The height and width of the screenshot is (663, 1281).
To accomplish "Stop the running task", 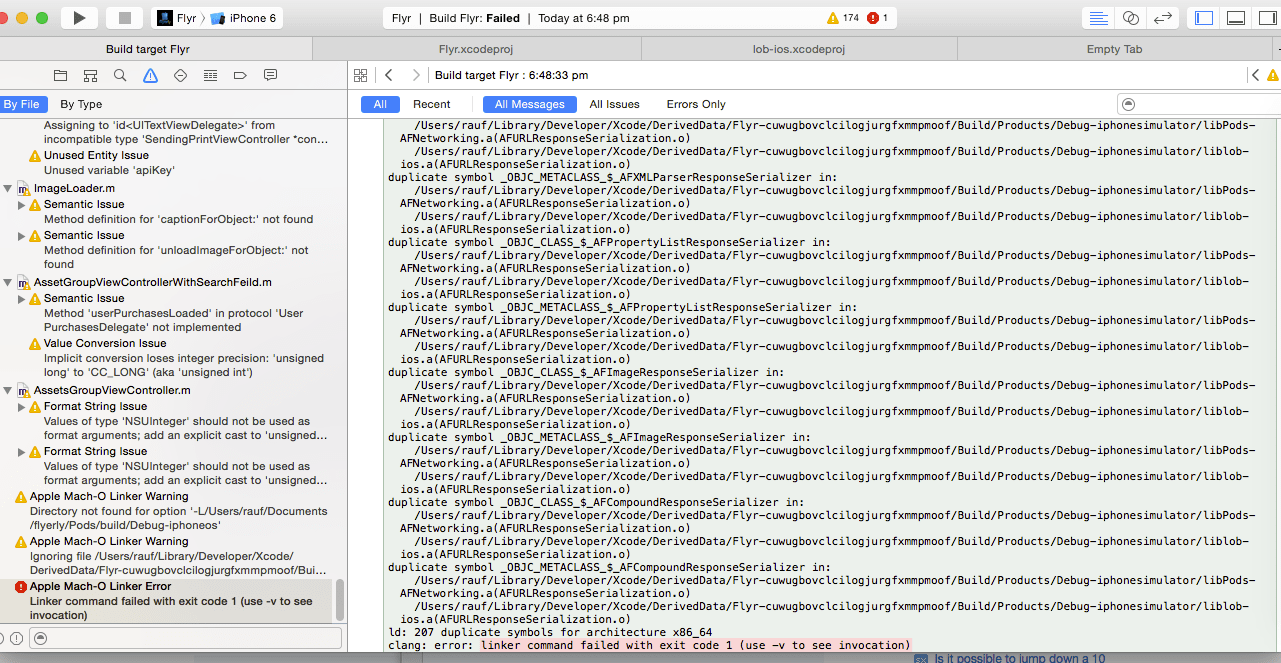I will point(125,18).
